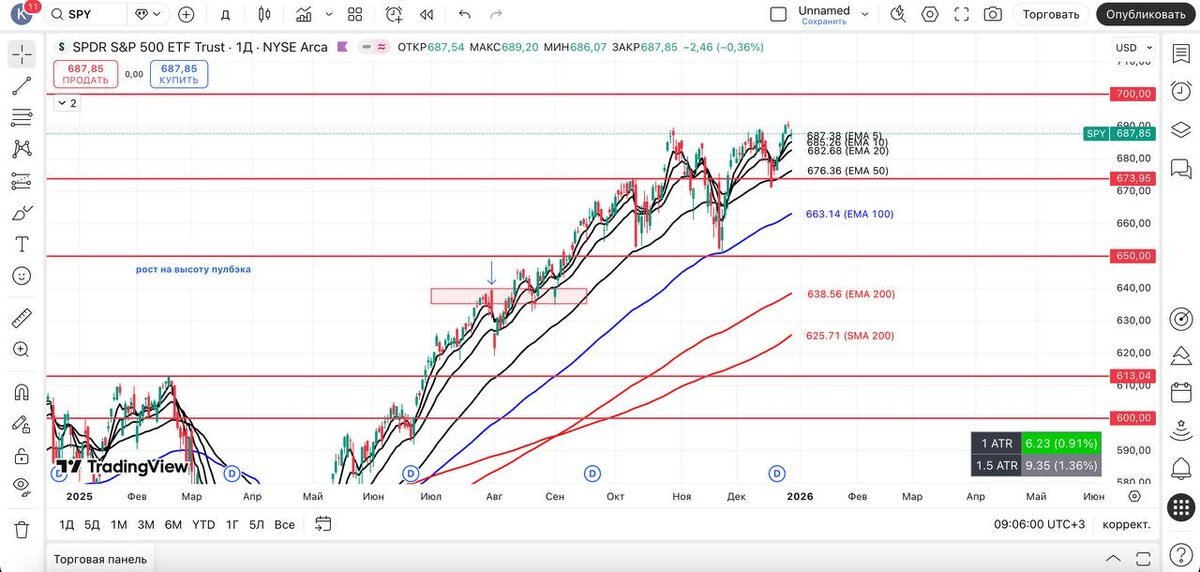Open the indicator templates grid icon

click(355, 14)
